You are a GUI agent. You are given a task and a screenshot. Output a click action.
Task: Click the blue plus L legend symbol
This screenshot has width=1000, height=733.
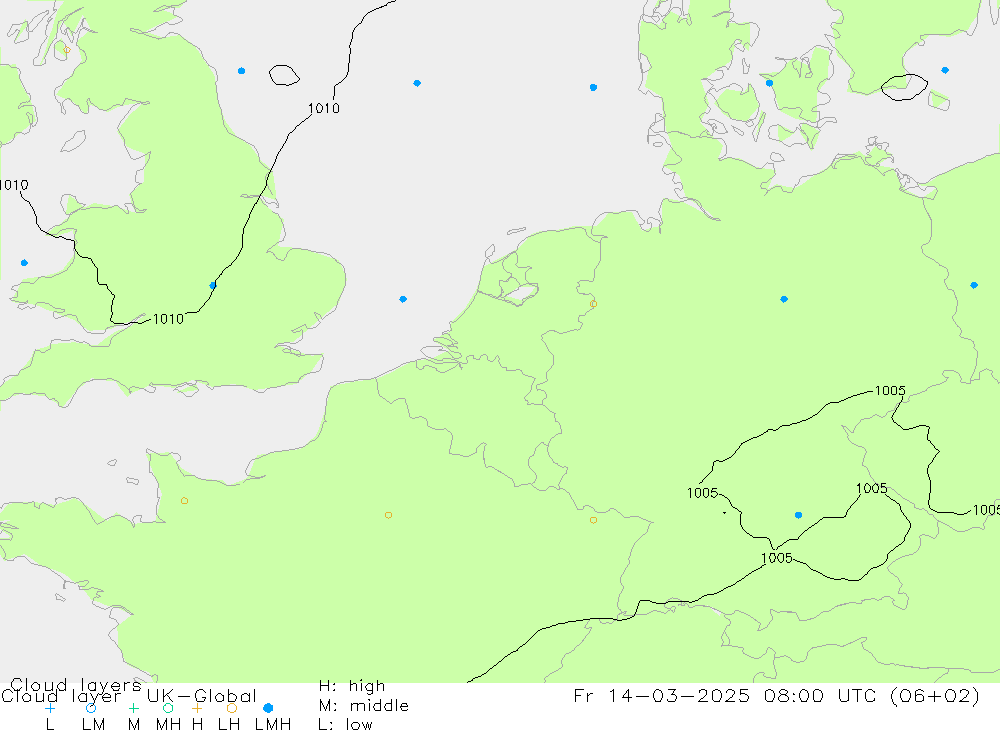50,708
